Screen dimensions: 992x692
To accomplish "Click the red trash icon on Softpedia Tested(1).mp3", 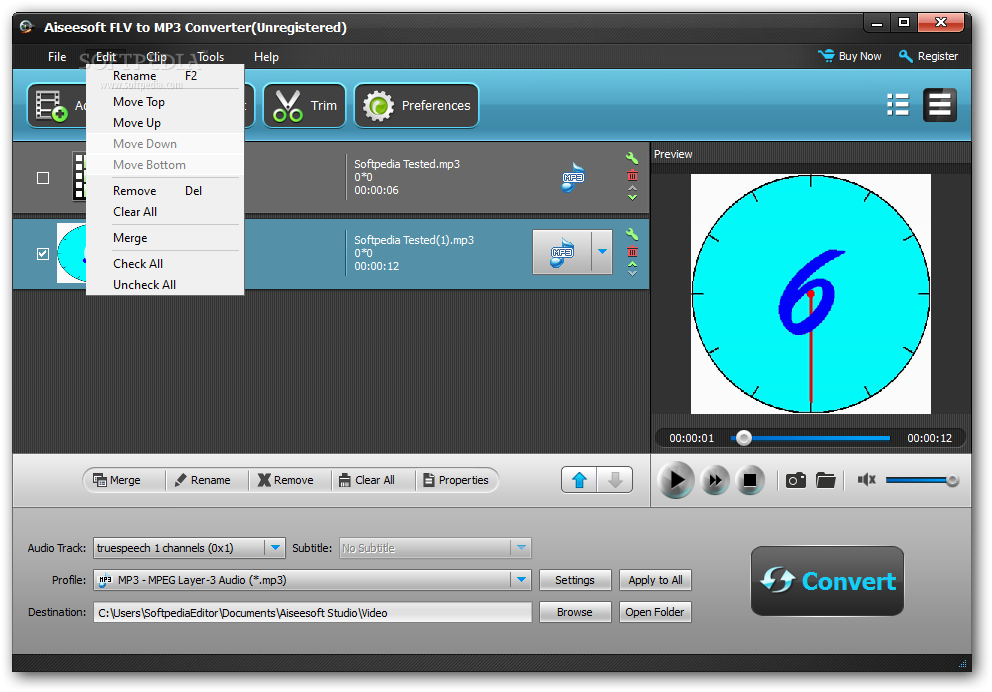I will 632,251.
